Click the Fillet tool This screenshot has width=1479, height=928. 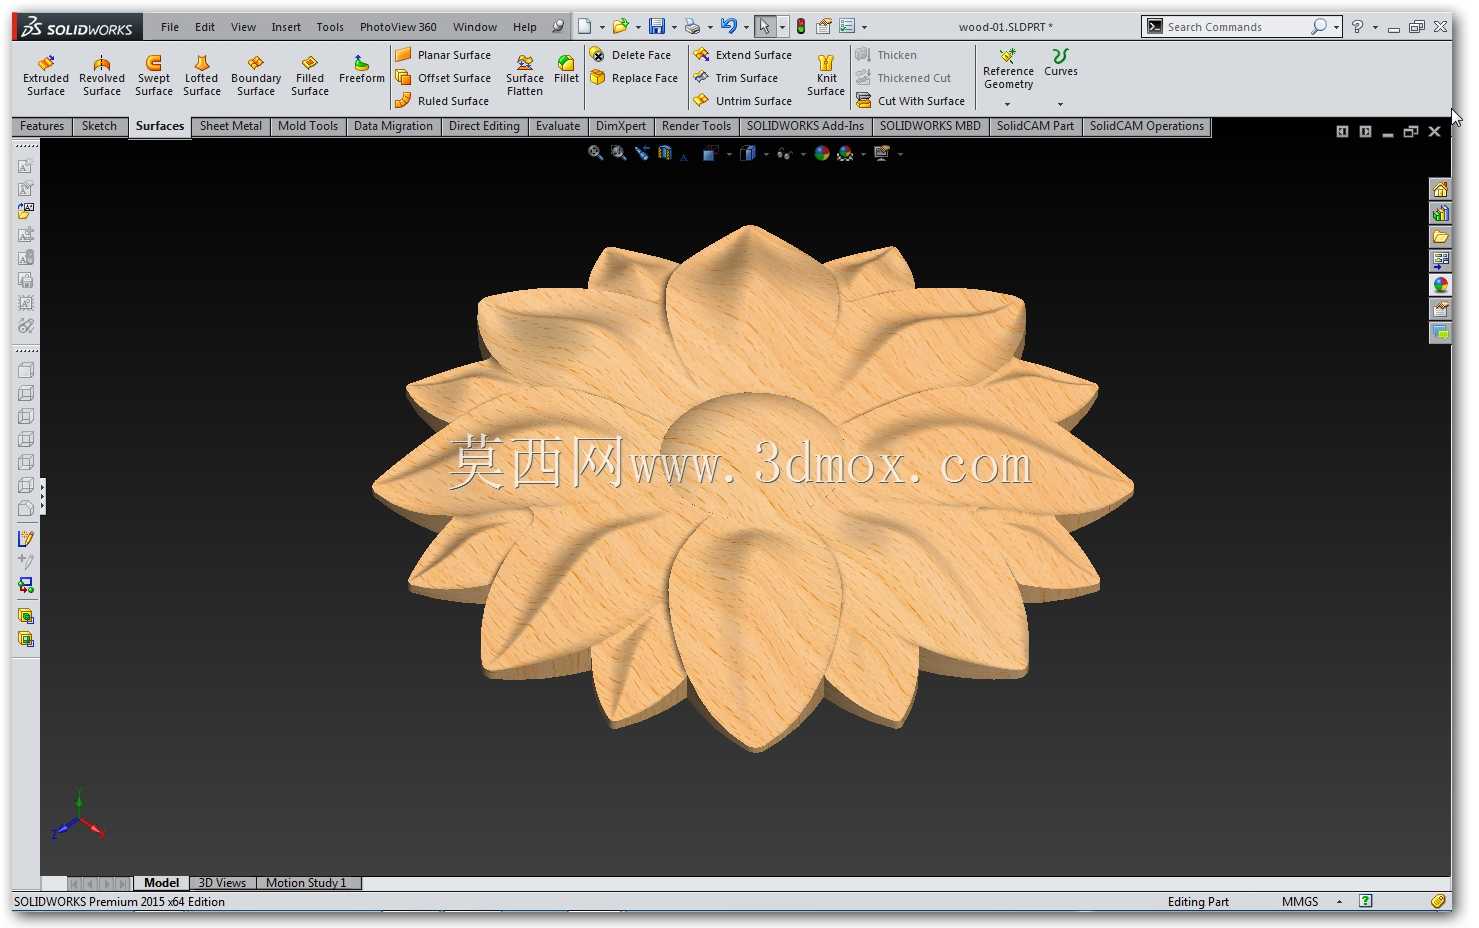[566, 70]
